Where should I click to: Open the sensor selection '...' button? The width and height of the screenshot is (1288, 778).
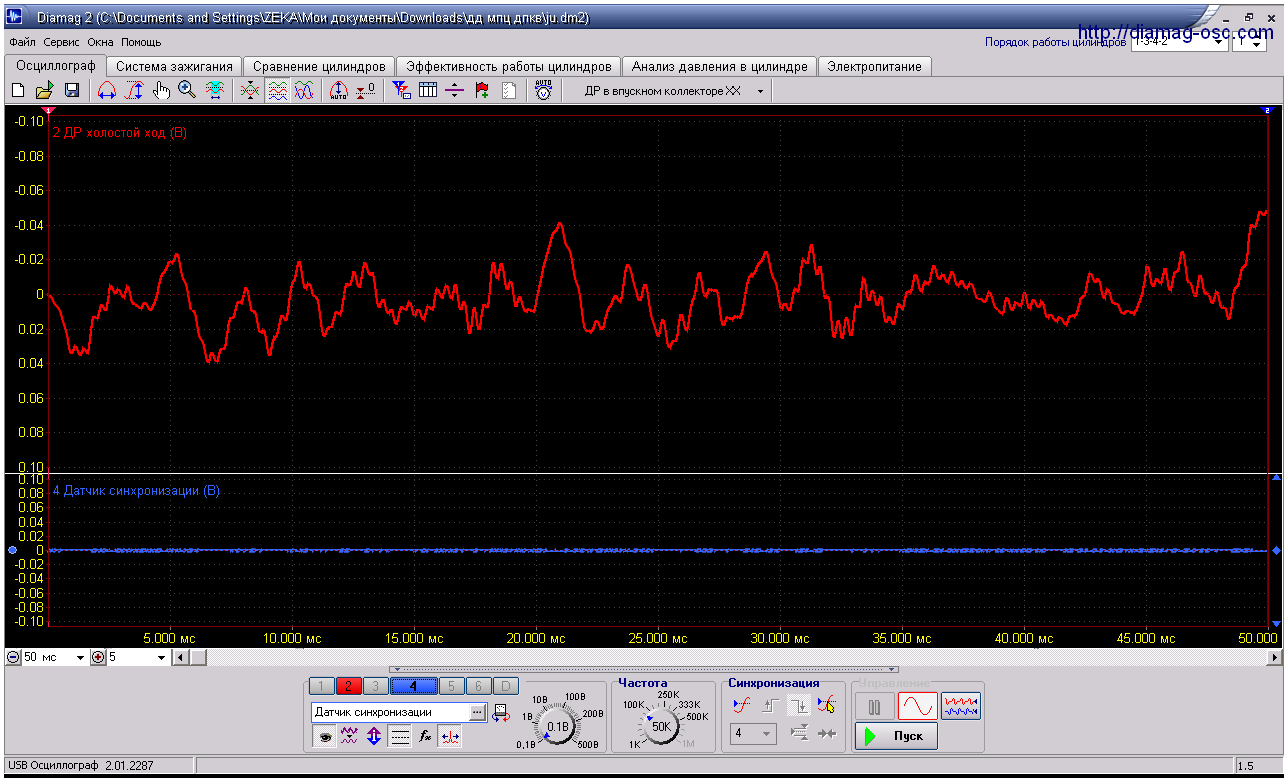[x=477, y=712]
